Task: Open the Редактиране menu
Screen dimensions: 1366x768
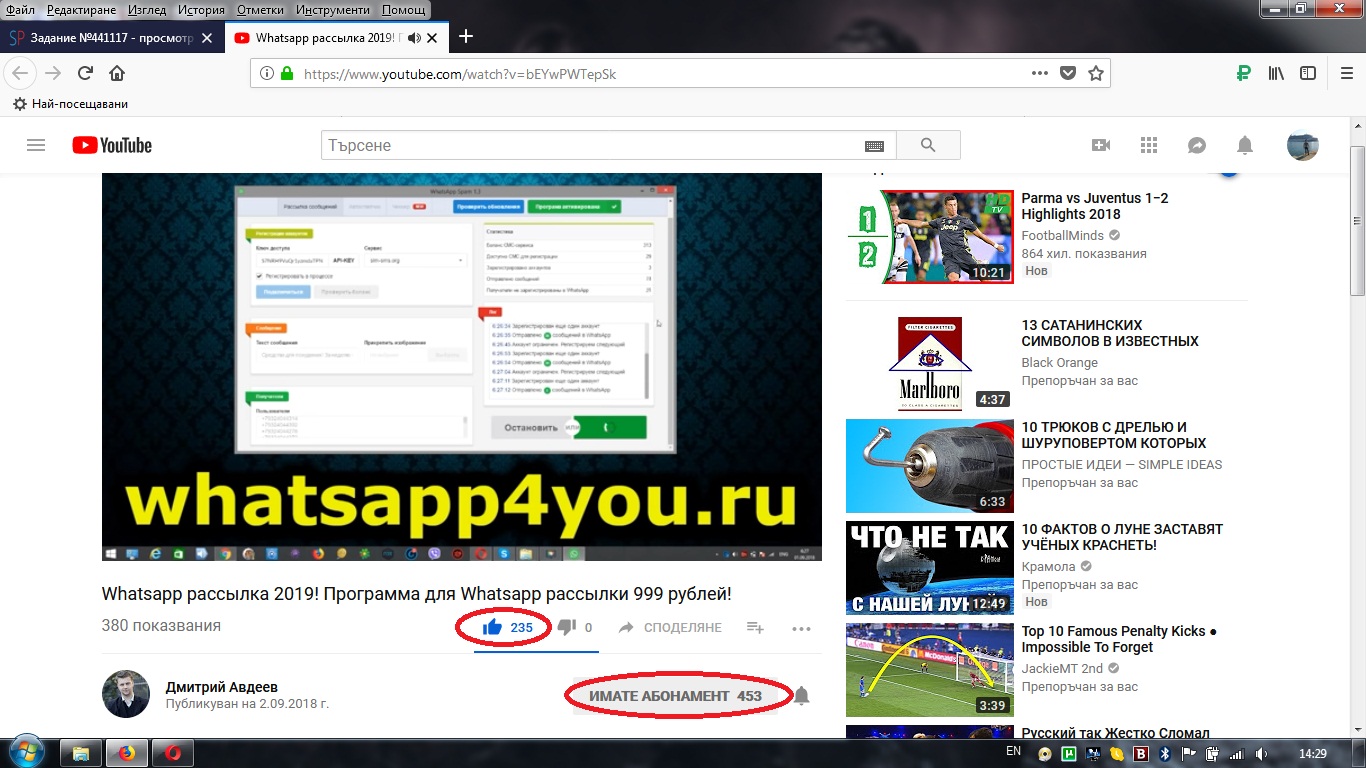Action: [x=82, y=10]
